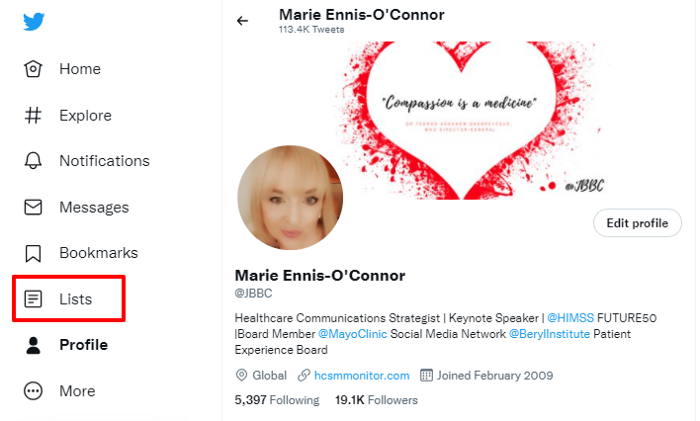View the 5,397 Following list
The height and width of the screenshot is (421, 700).
(277, 400)
